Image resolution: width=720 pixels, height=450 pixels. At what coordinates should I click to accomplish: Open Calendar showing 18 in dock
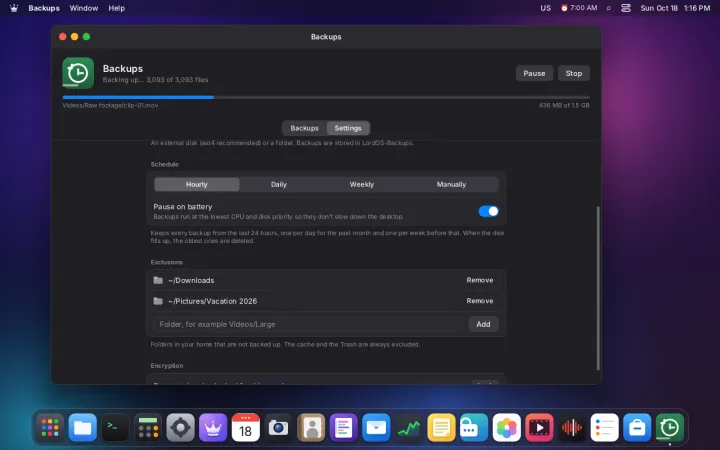coord(246,428)
